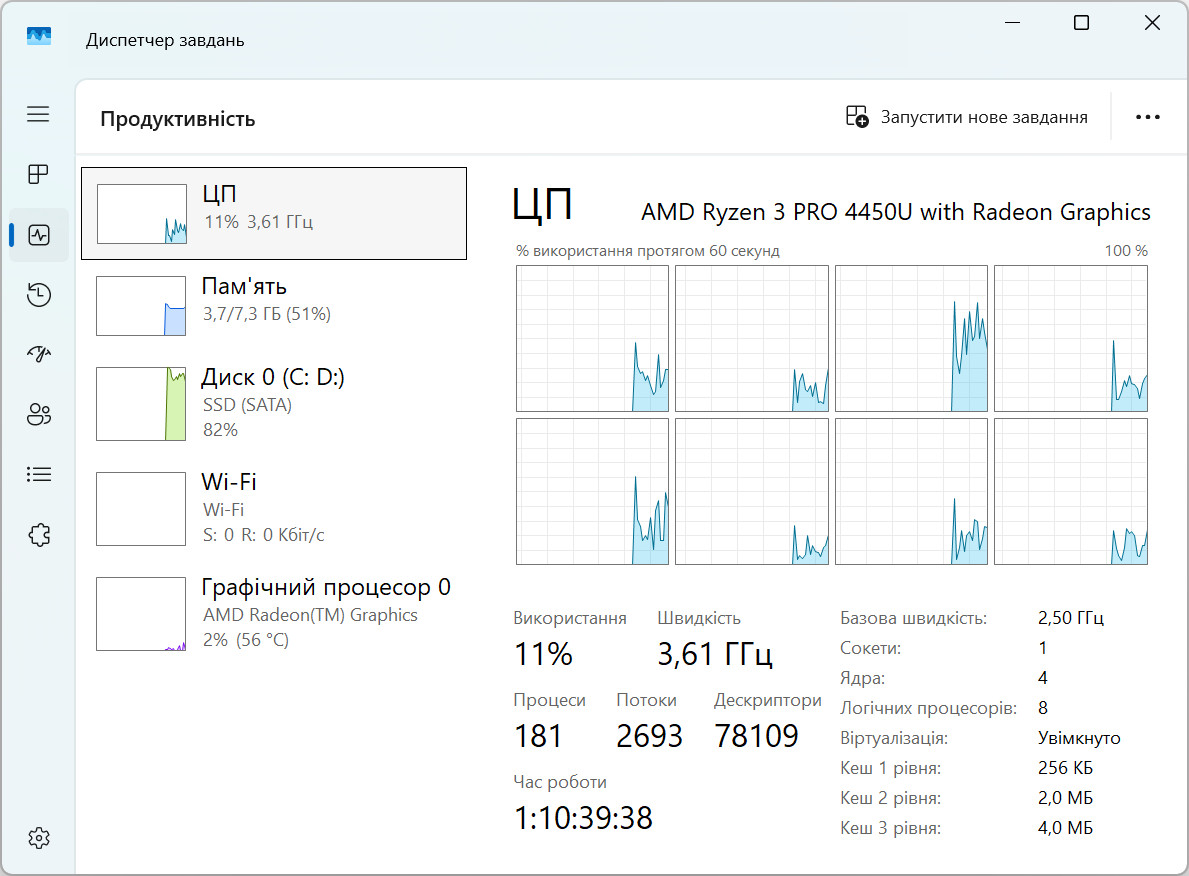Click the Логічних процесорів label
Viewport: 1189px width, 876px height.
click(x=928, y=708)
